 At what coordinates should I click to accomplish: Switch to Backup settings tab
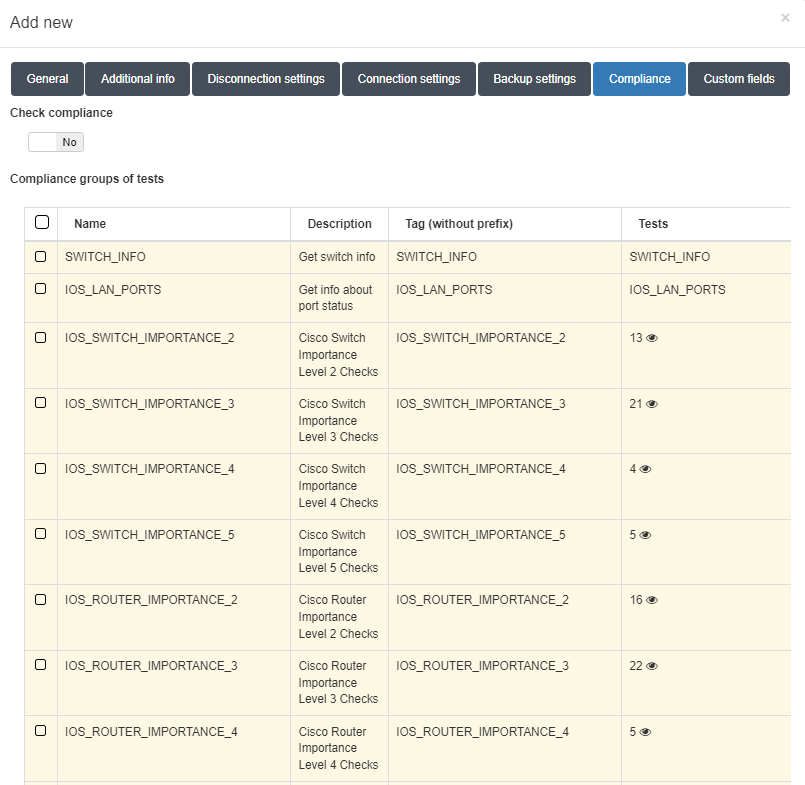(534, 79)
